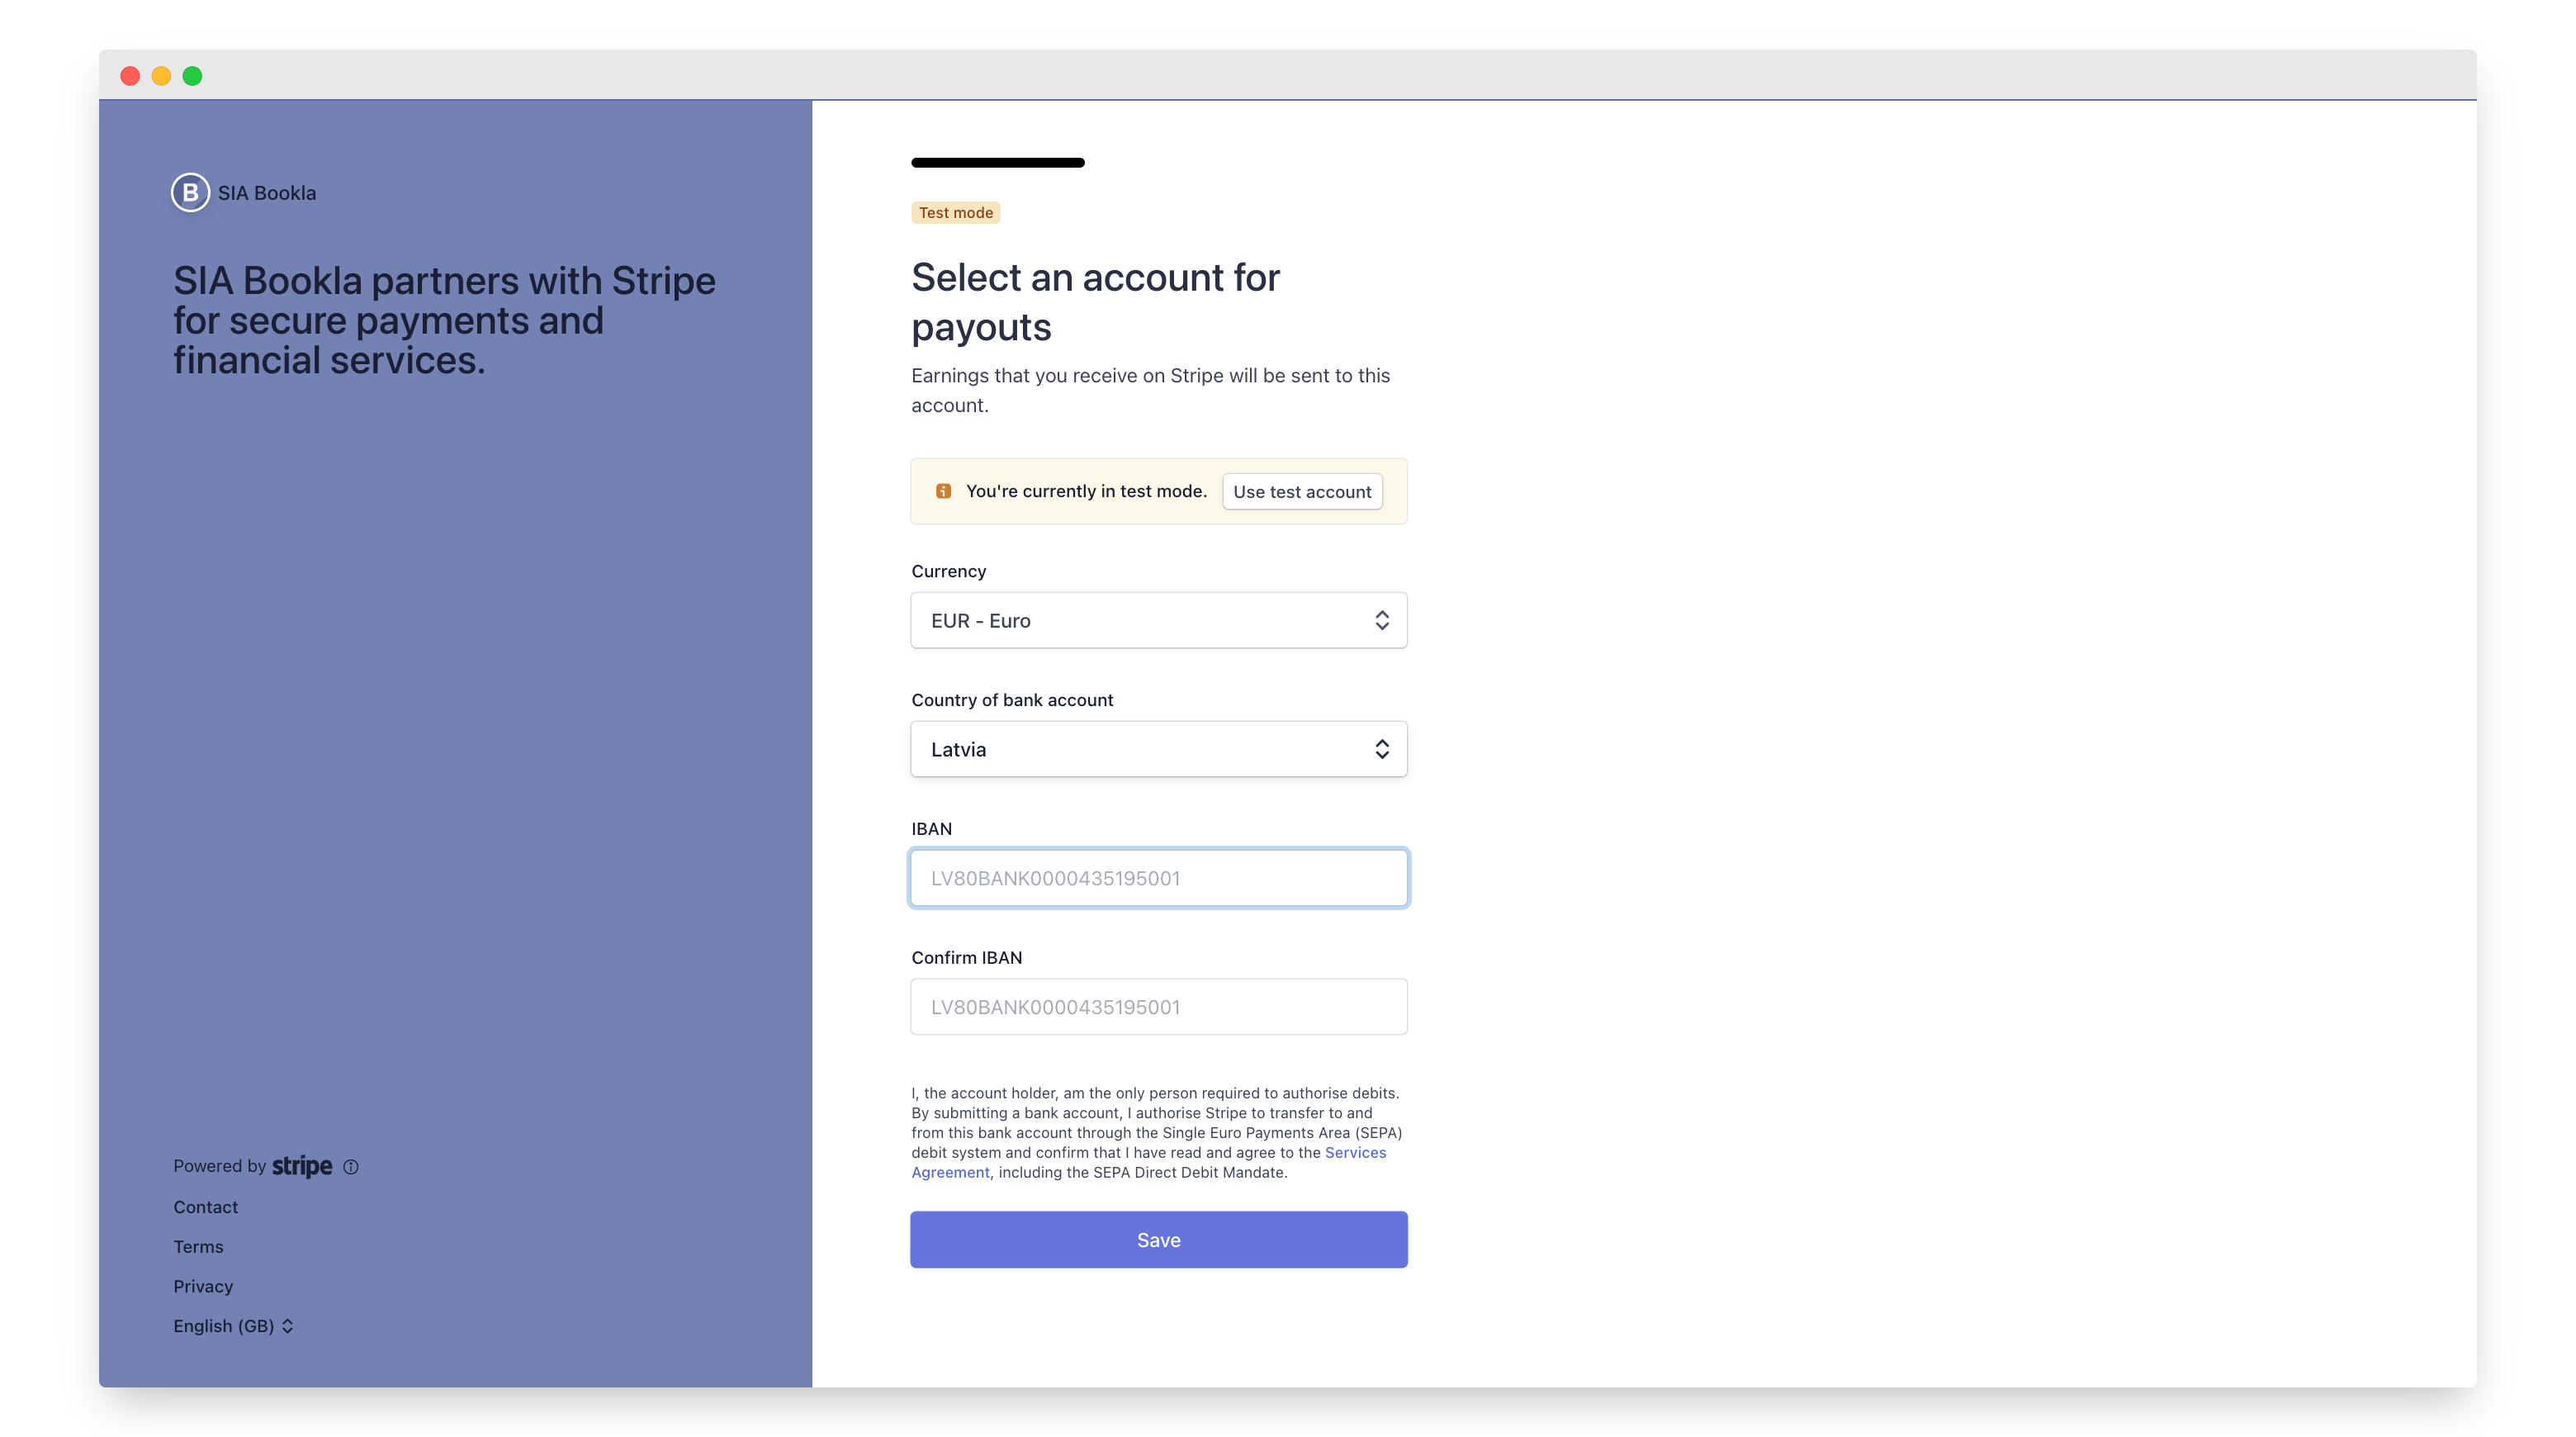Click the Stripe wordmark logo
The height and width of the screenshot is (1437, 2576).
click(302, 1166)
